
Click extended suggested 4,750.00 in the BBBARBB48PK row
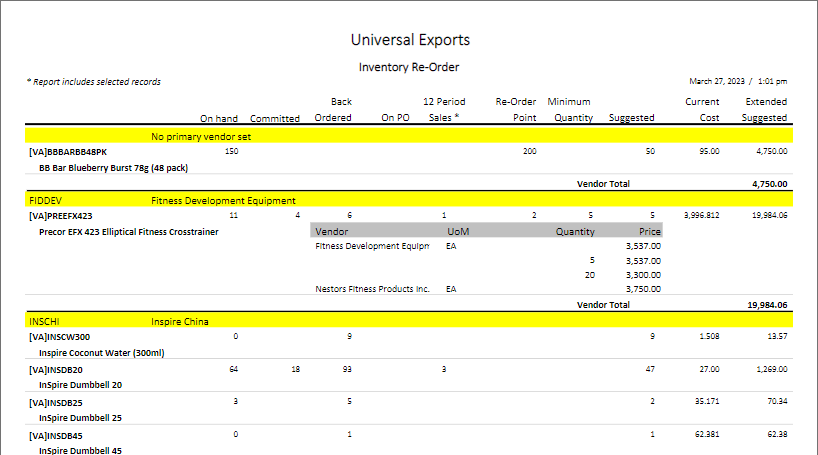pyautogui.click(x=772, y=151)
